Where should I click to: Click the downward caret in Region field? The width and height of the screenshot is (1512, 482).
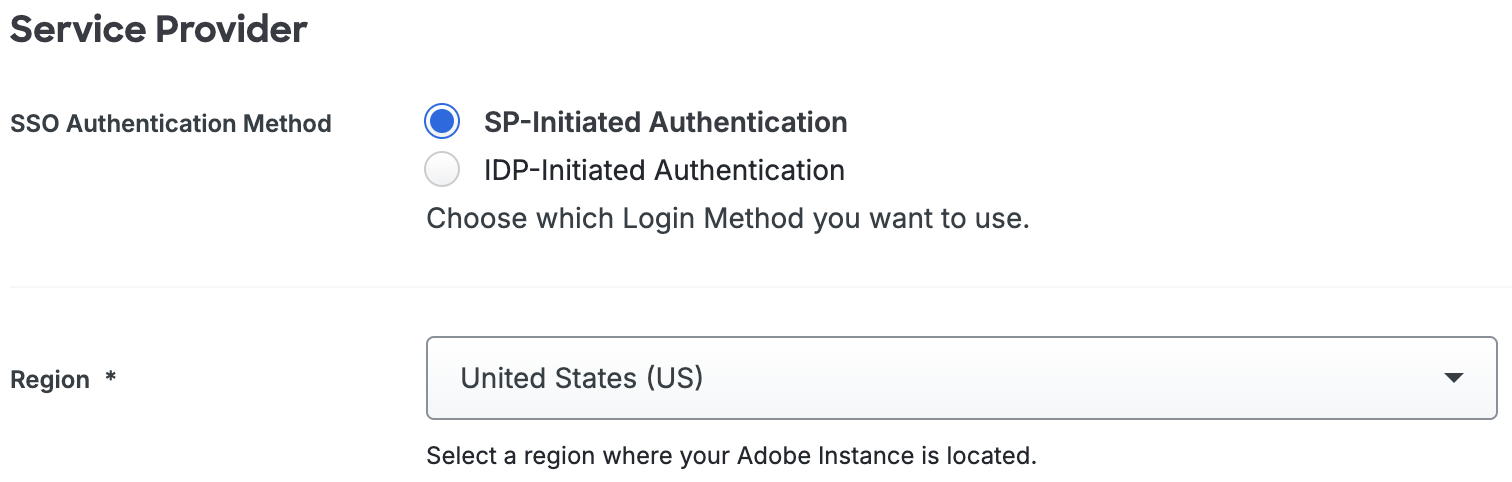point(1454,378)
